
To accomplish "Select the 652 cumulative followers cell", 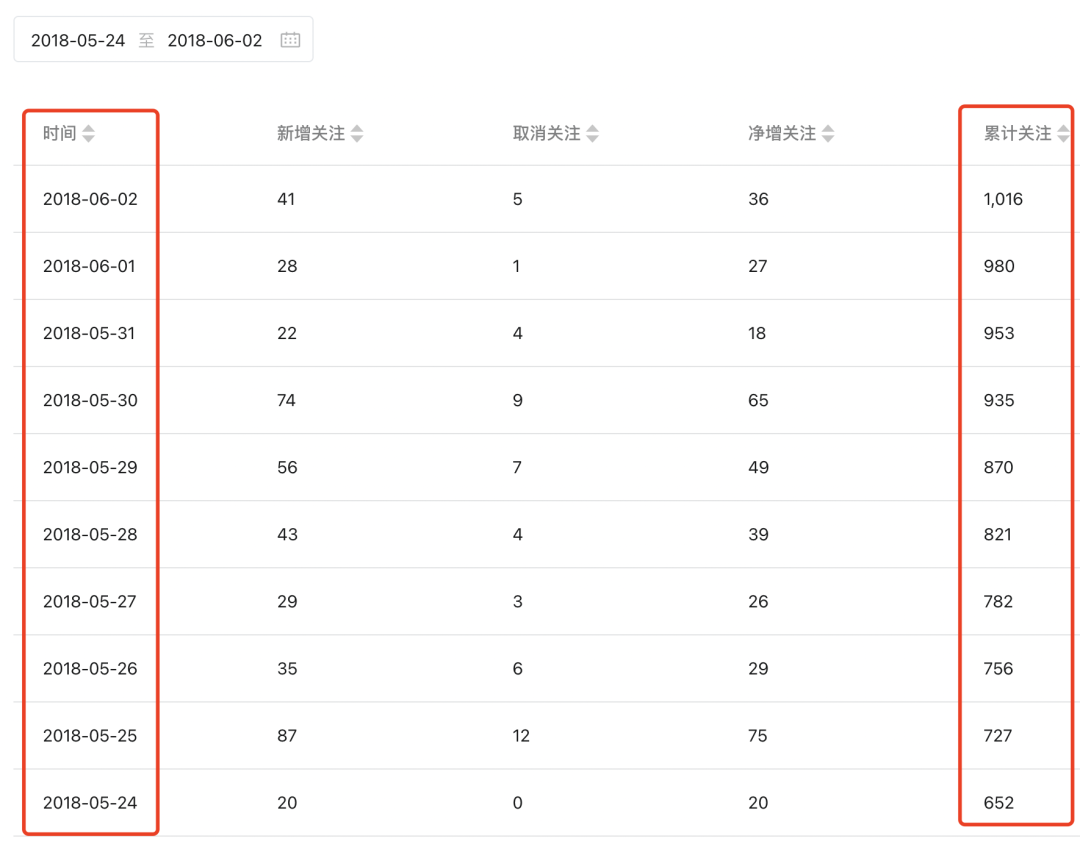I will [999, 803].
